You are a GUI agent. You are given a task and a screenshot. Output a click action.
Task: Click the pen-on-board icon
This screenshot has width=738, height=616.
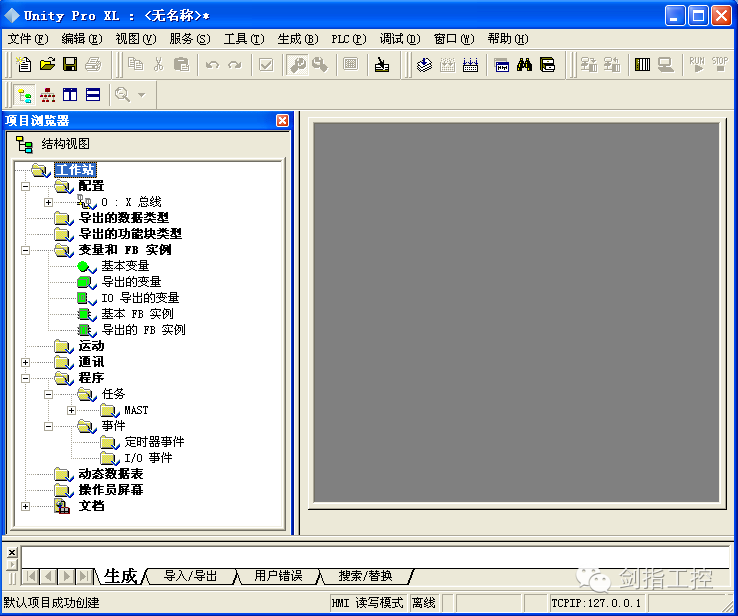382,64
